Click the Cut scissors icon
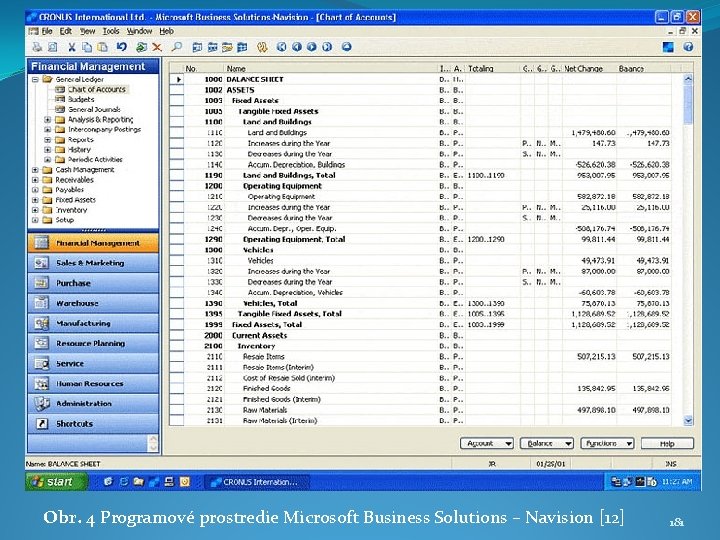This screenshot has height=540, width=720. 72,47
